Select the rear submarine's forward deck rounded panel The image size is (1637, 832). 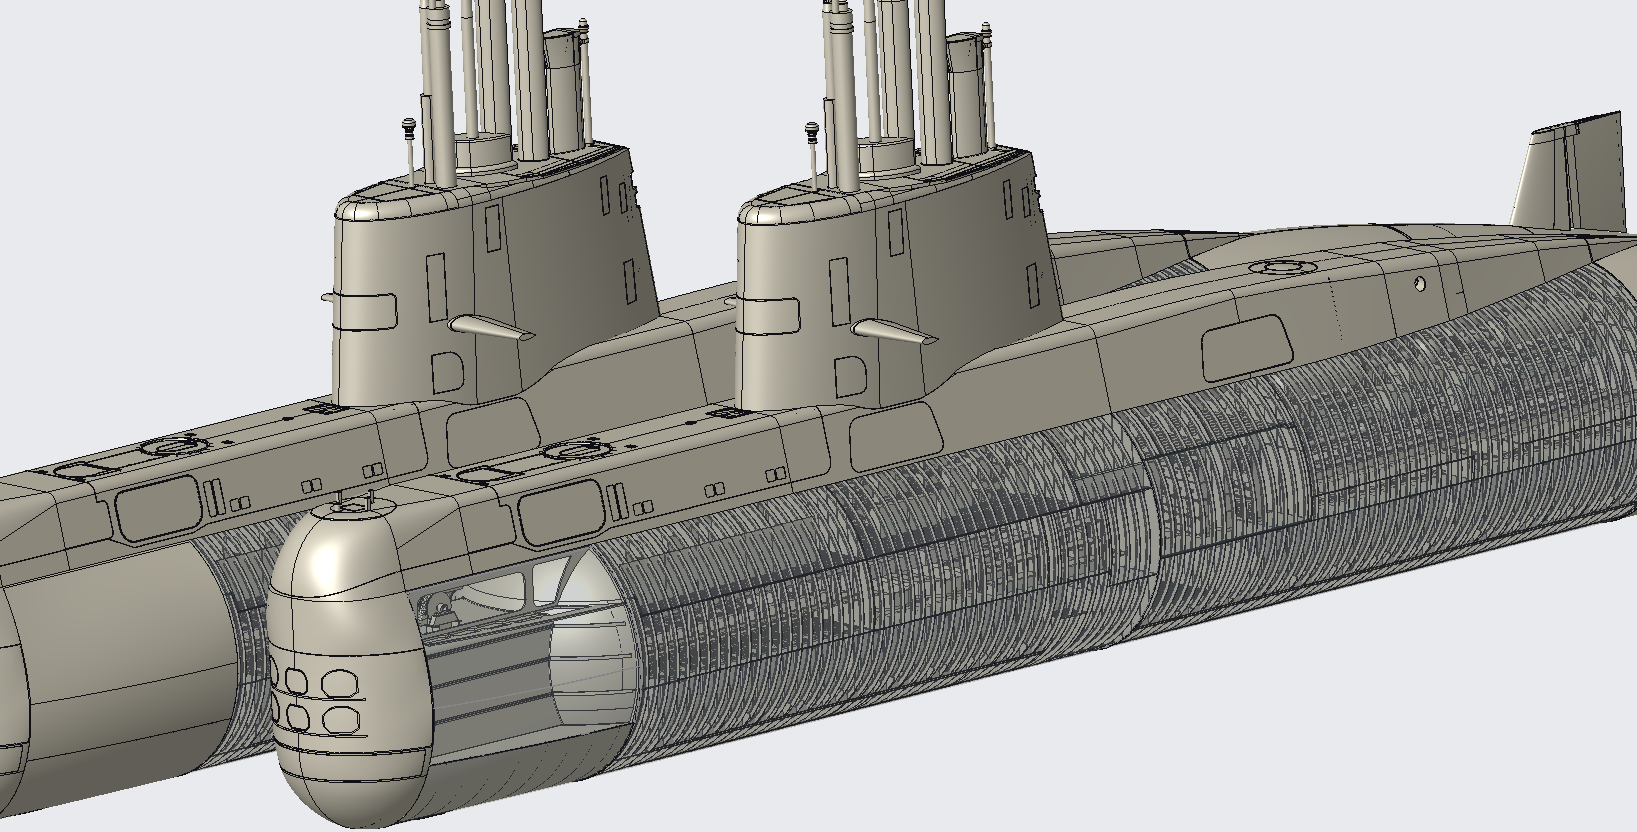pyautogui.click(x=156, y=508)
